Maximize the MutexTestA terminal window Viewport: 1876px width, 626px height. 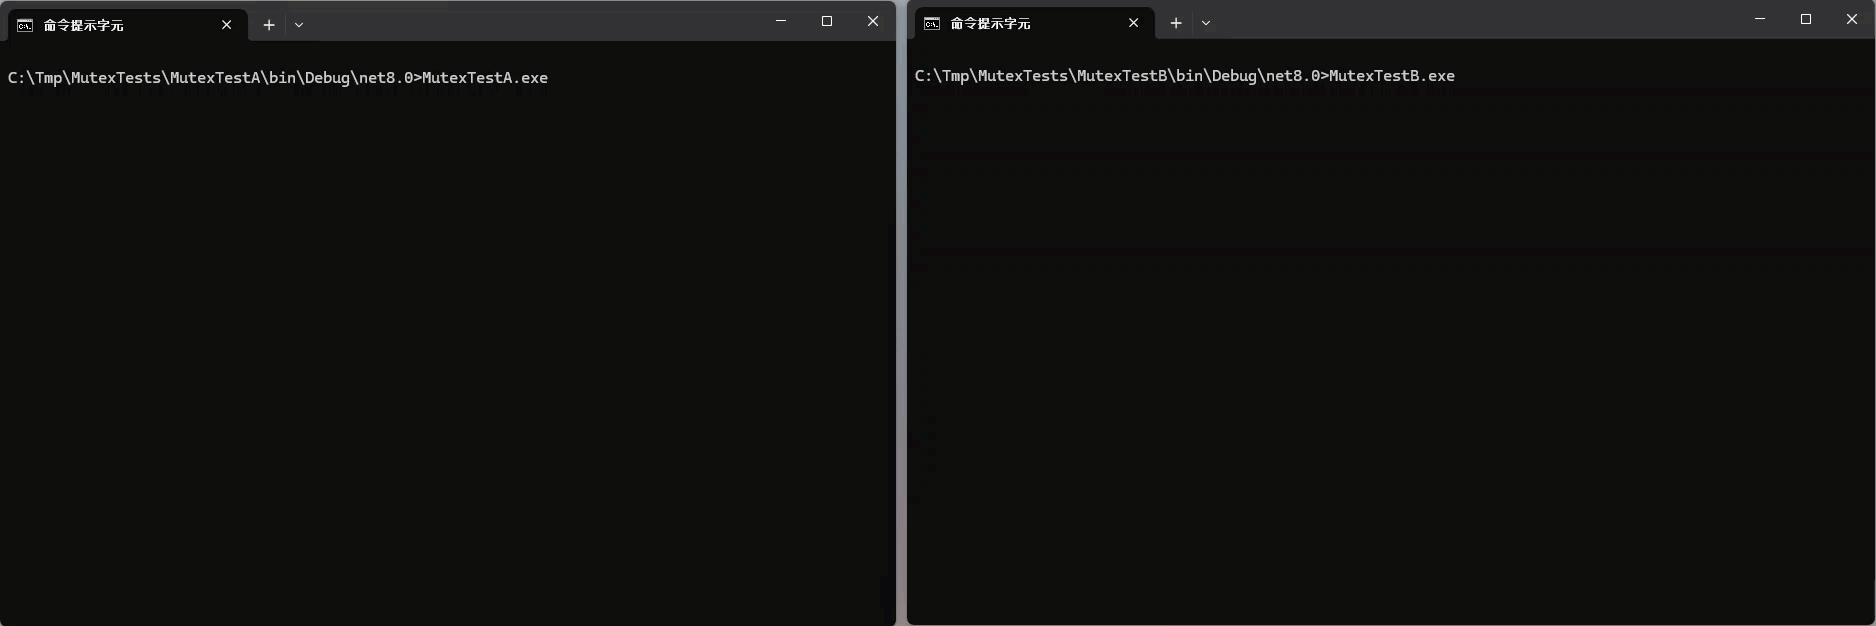click(827, 21)
